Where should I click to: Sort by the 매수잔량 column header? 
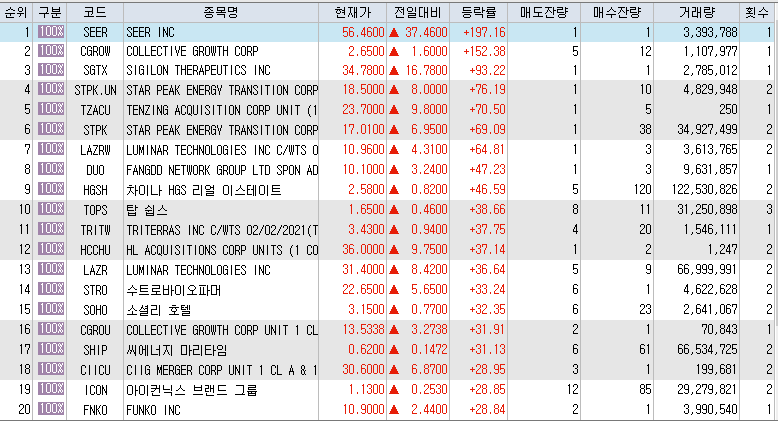pos(617,12)
